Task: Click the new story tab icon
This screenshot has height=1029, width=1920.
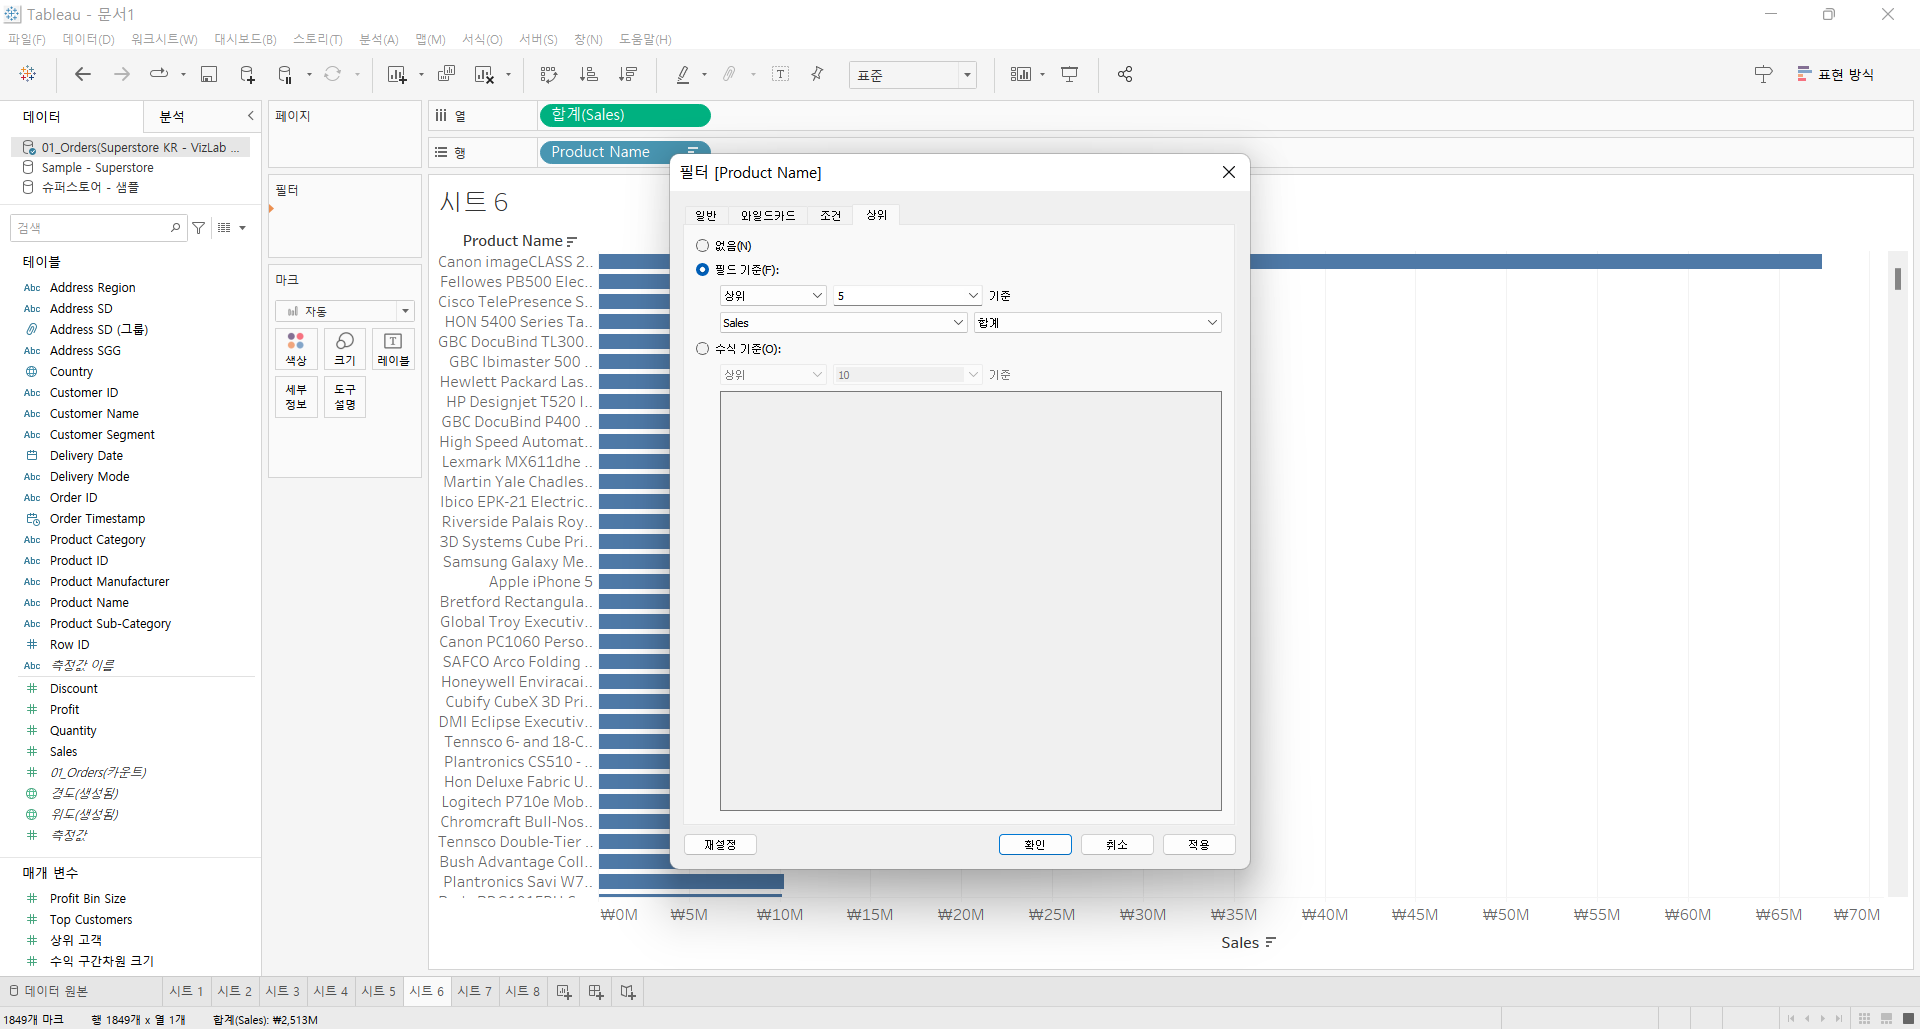Action: coord(628,991)
